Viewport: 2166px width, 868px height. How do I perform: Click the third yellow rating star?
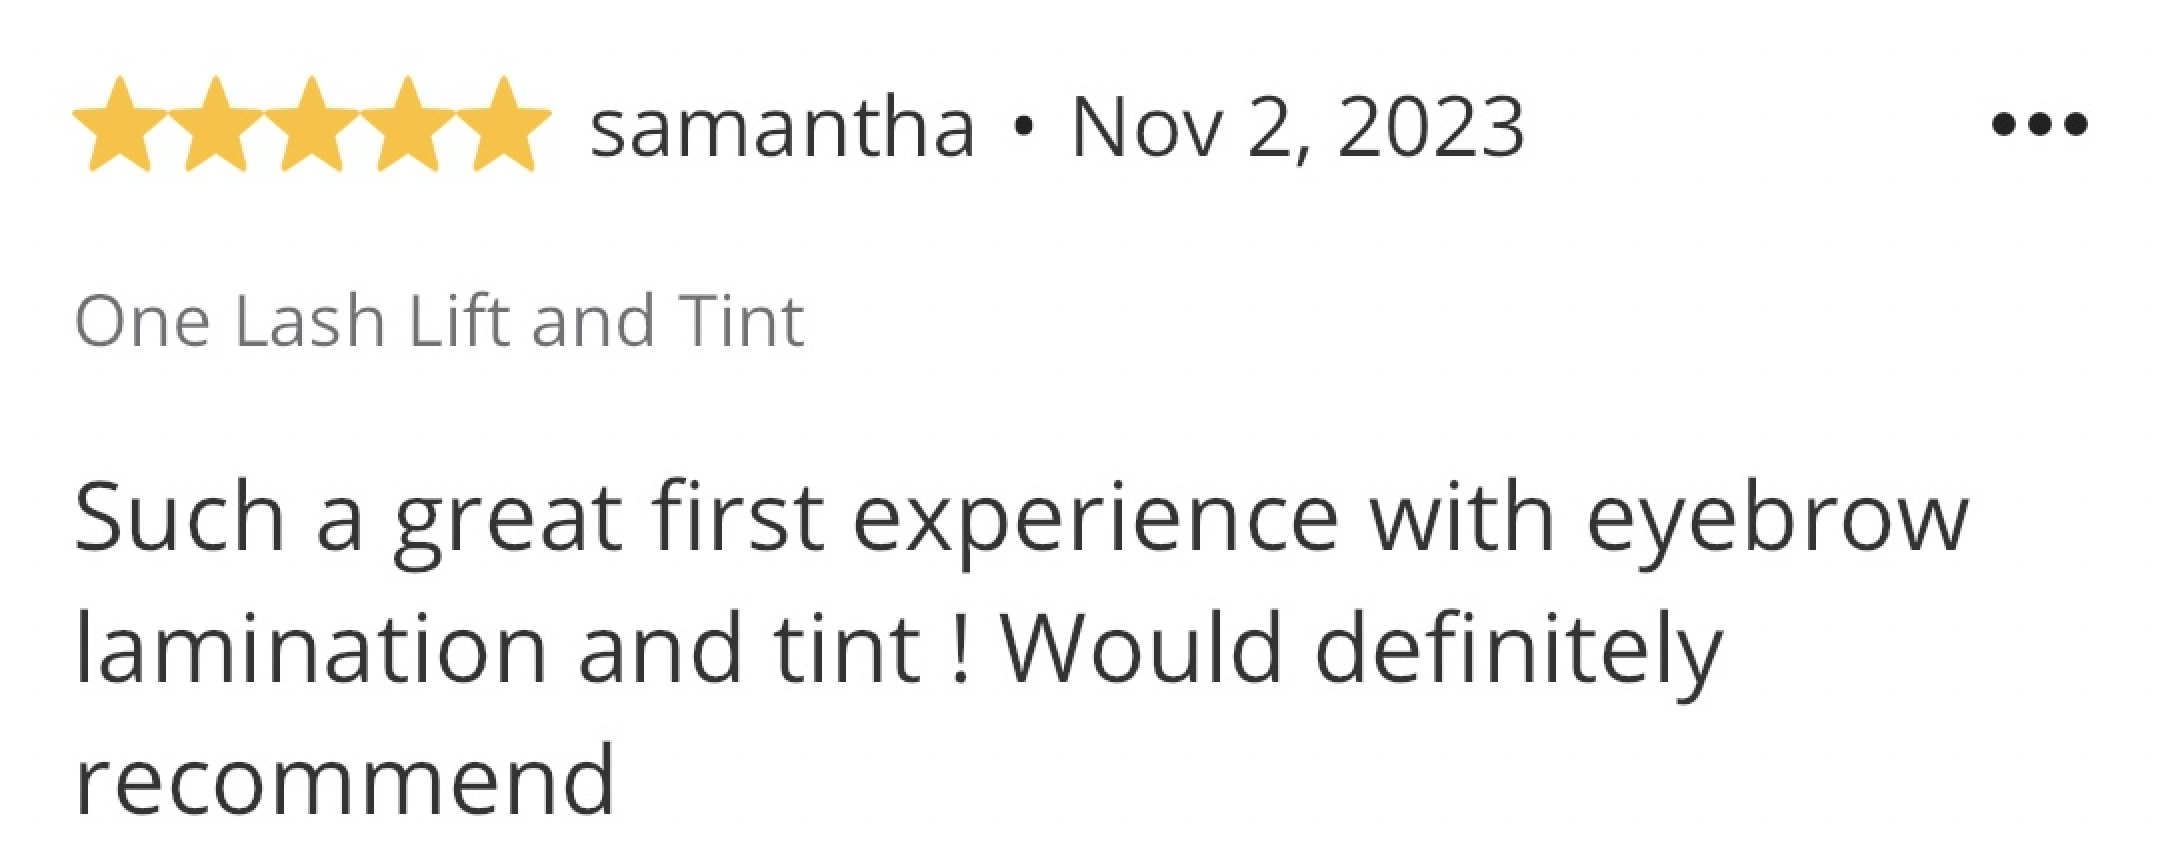pos(311,125)
